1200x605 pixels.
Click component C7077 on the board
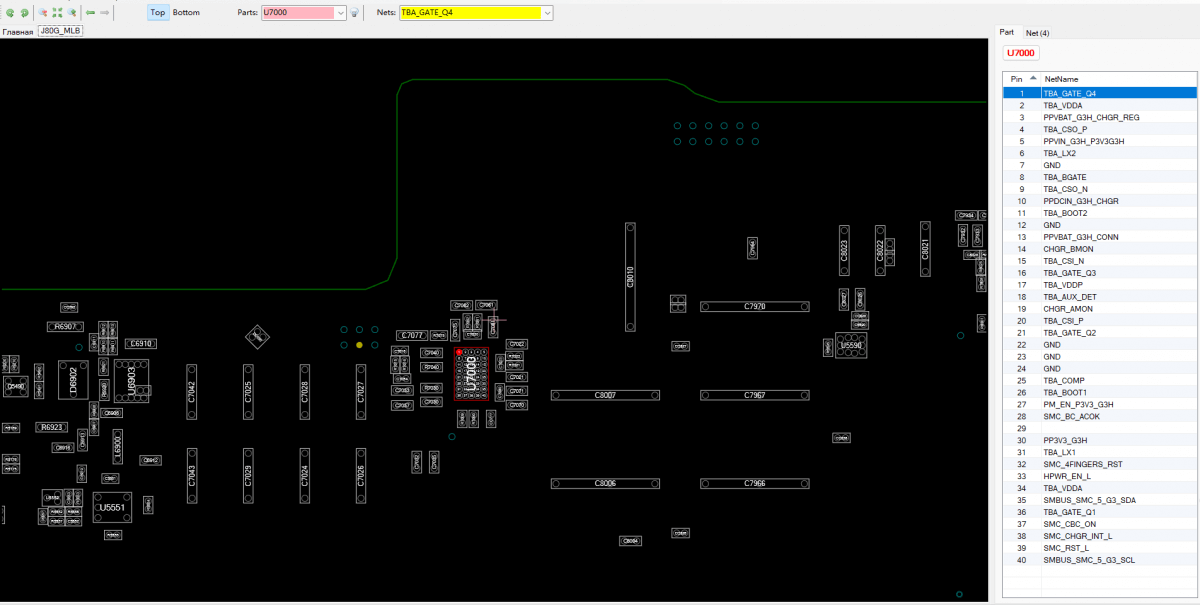click(x=413, y=336)
